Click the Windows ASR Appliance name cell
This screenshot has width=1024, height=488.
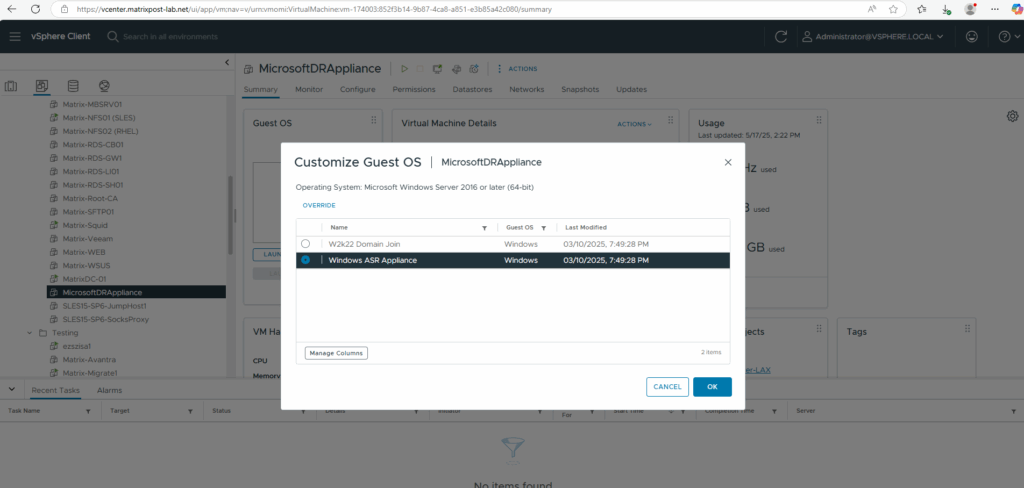[372, 260]
